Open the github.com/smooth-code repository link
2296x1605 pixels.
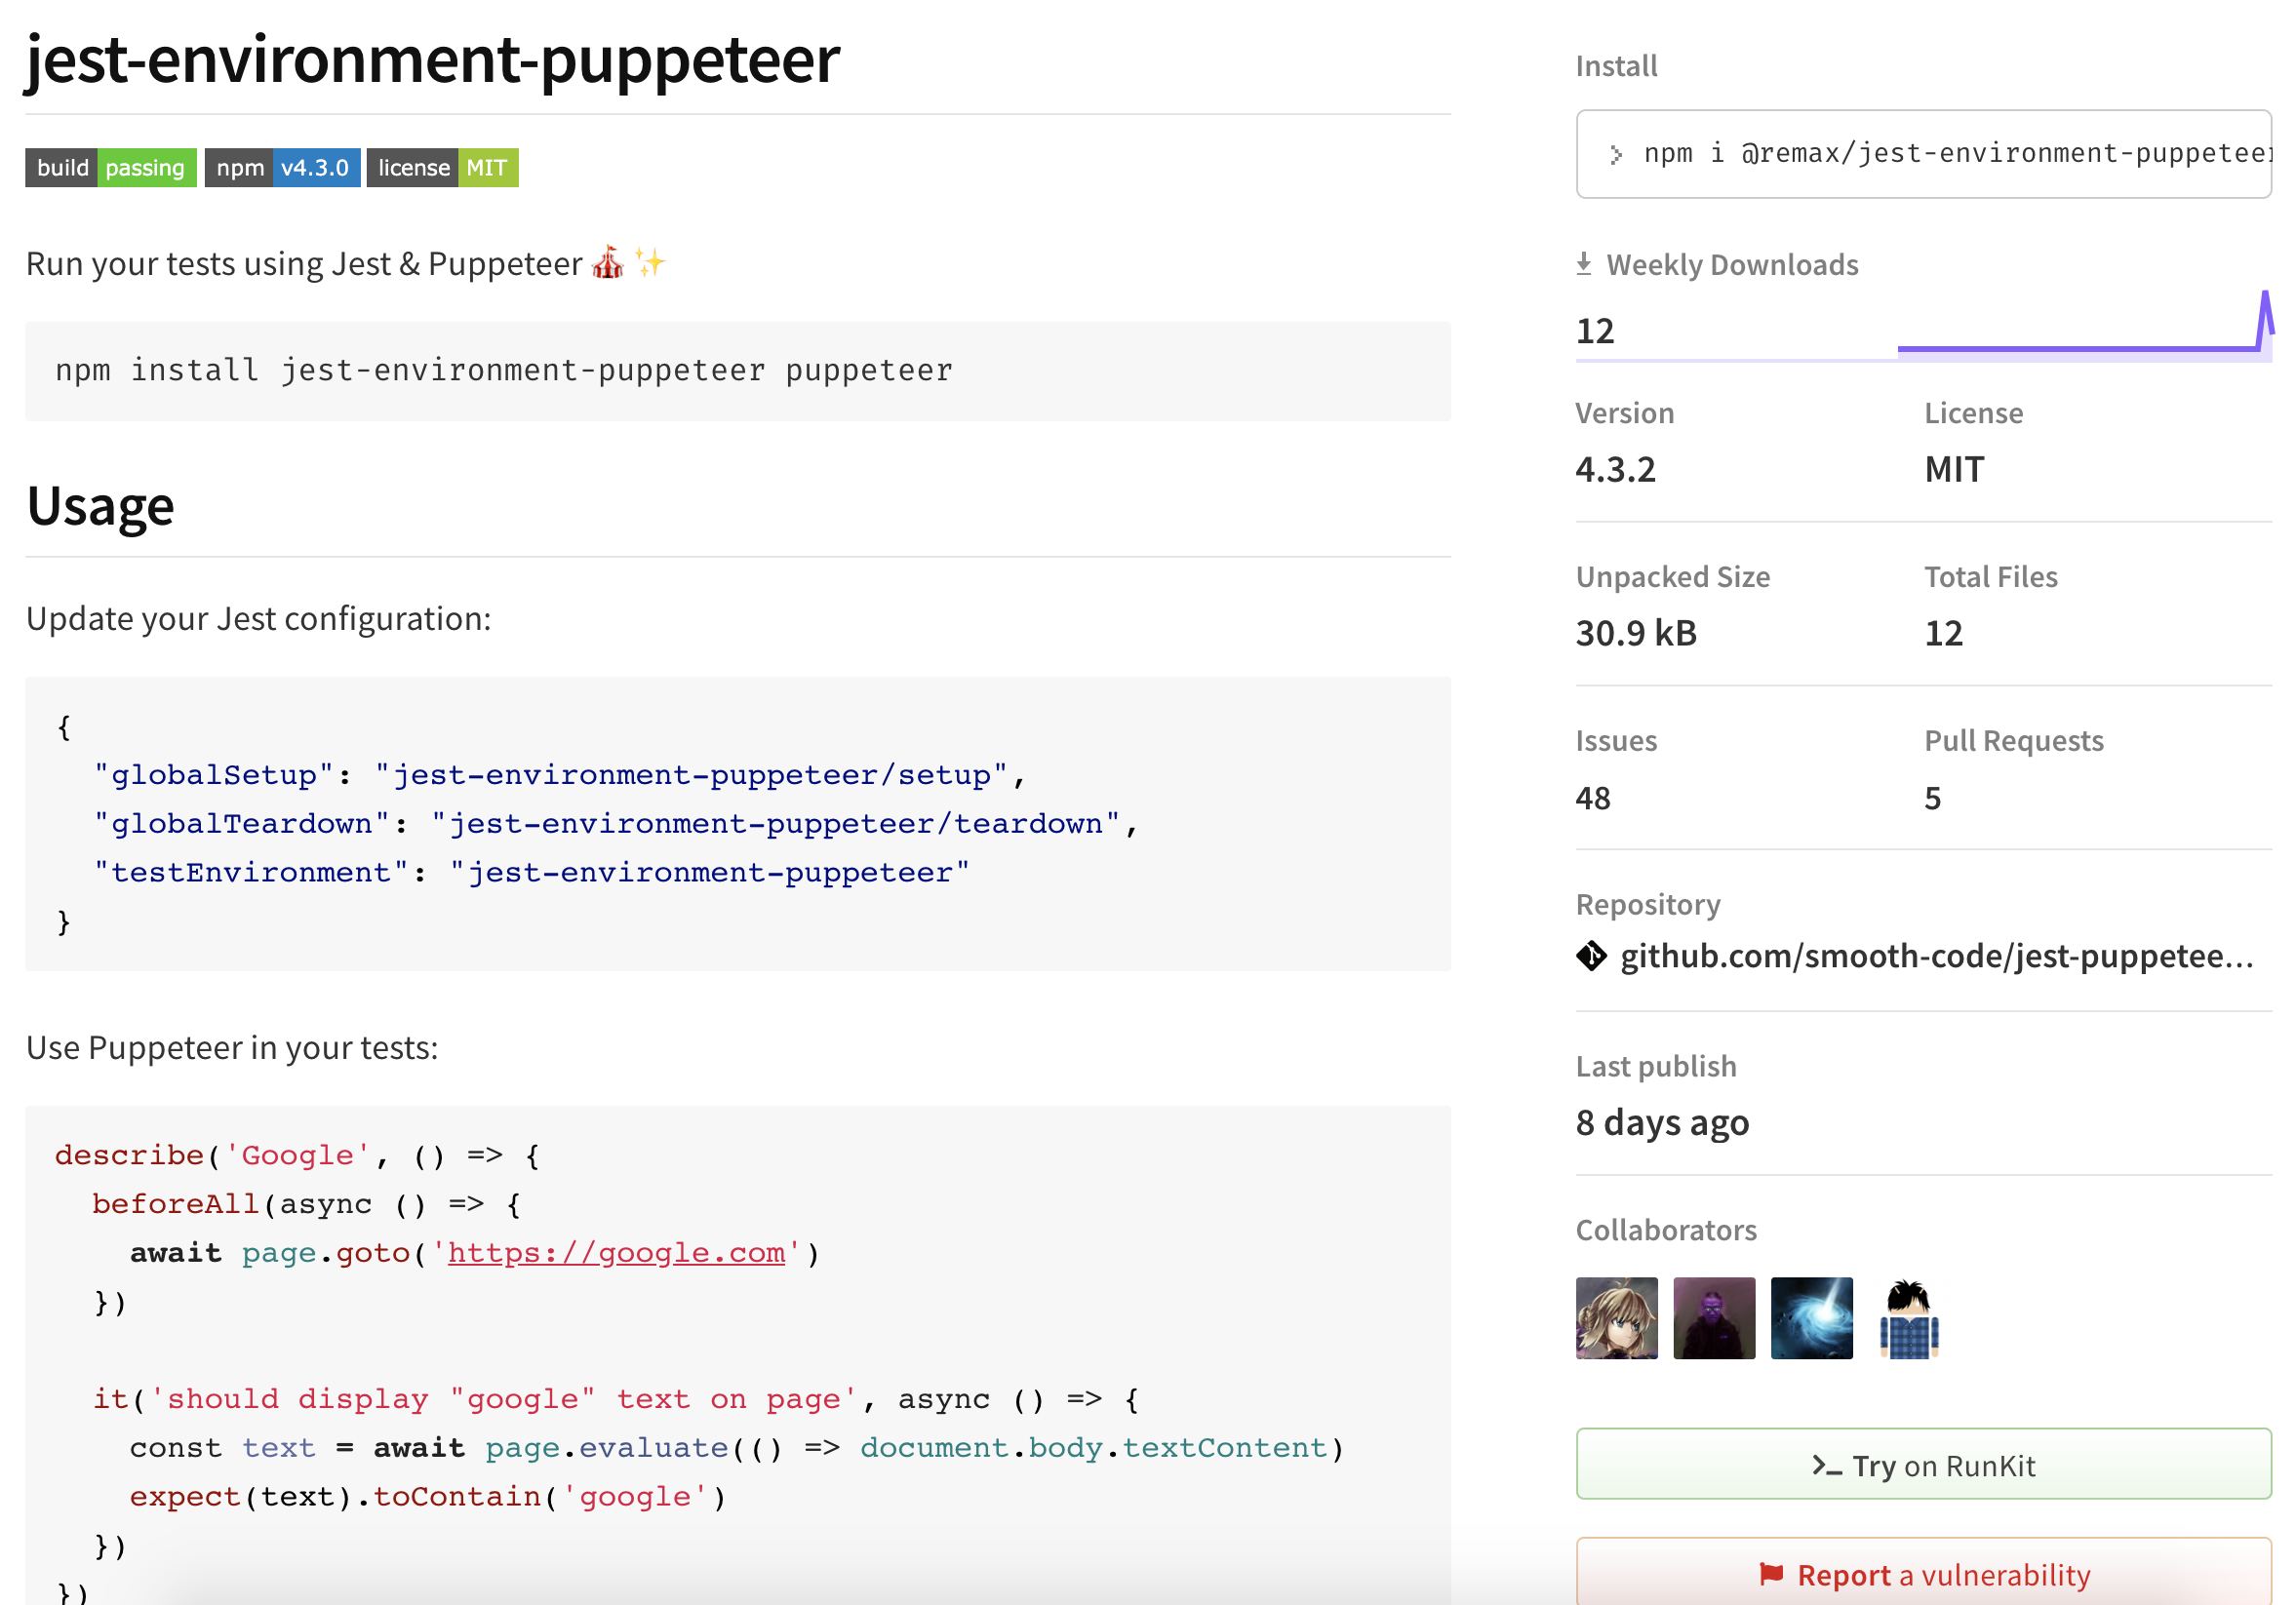pos(1936,957)
